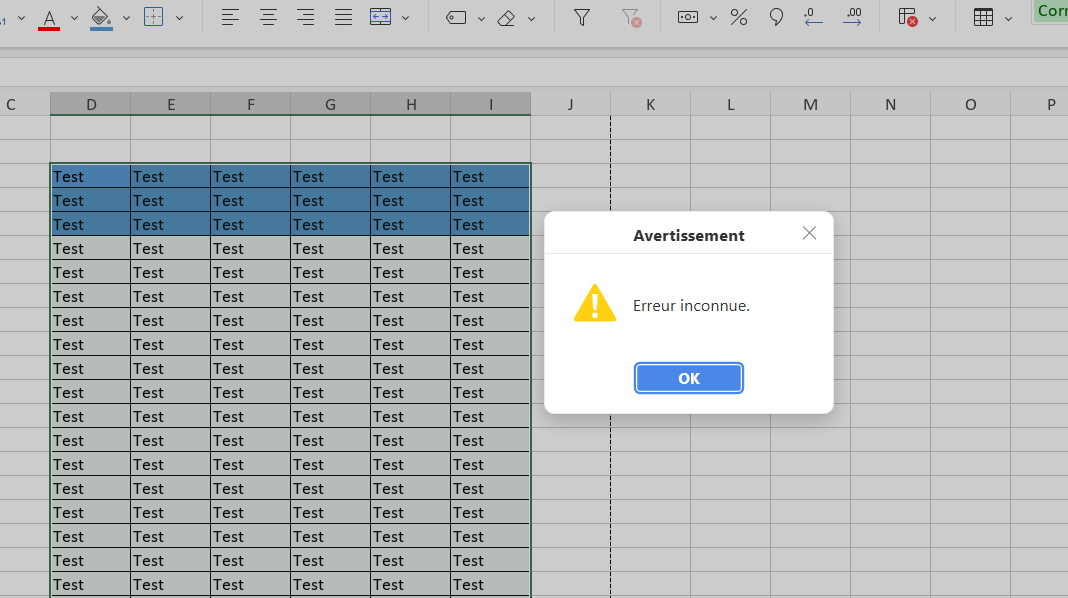Select column I header

[x=490, y=104]
